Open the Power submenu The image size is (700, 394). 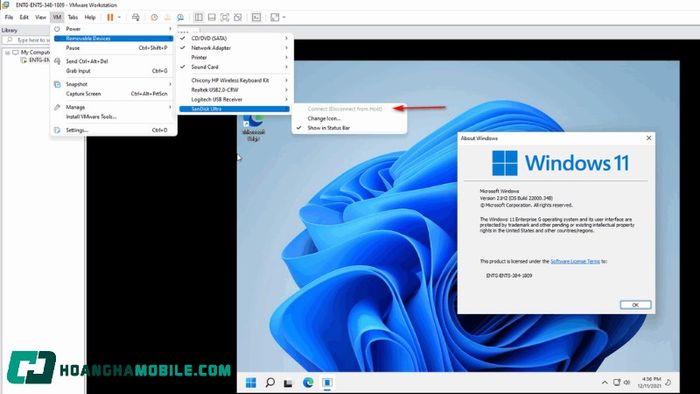[113, 29]
